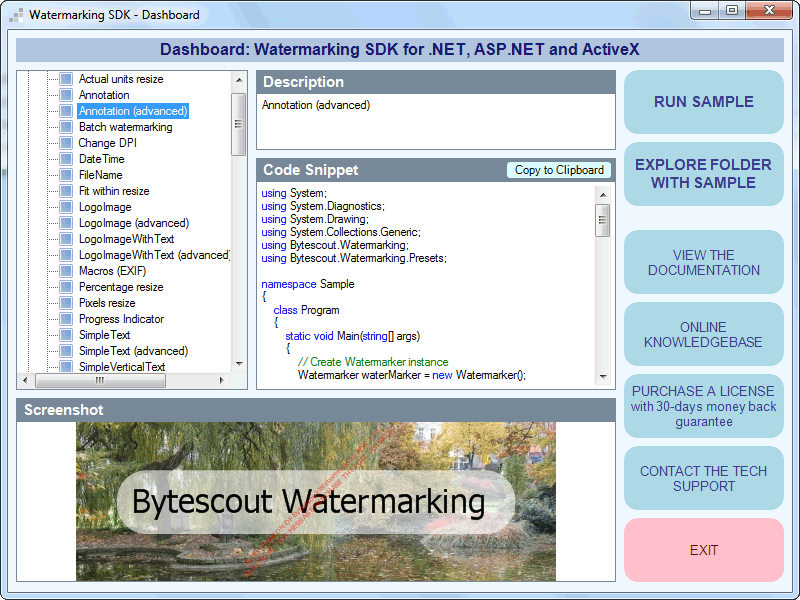Select the Progress Indicator sample
The image size is (800, 600).
[x=121, y=319]
